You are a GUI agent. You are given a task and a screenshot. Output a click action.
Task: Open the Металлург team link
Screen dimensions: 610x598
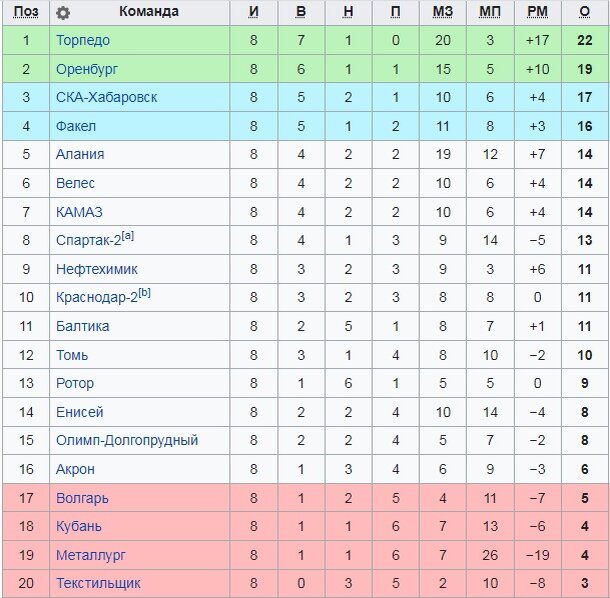click(91, 554)
